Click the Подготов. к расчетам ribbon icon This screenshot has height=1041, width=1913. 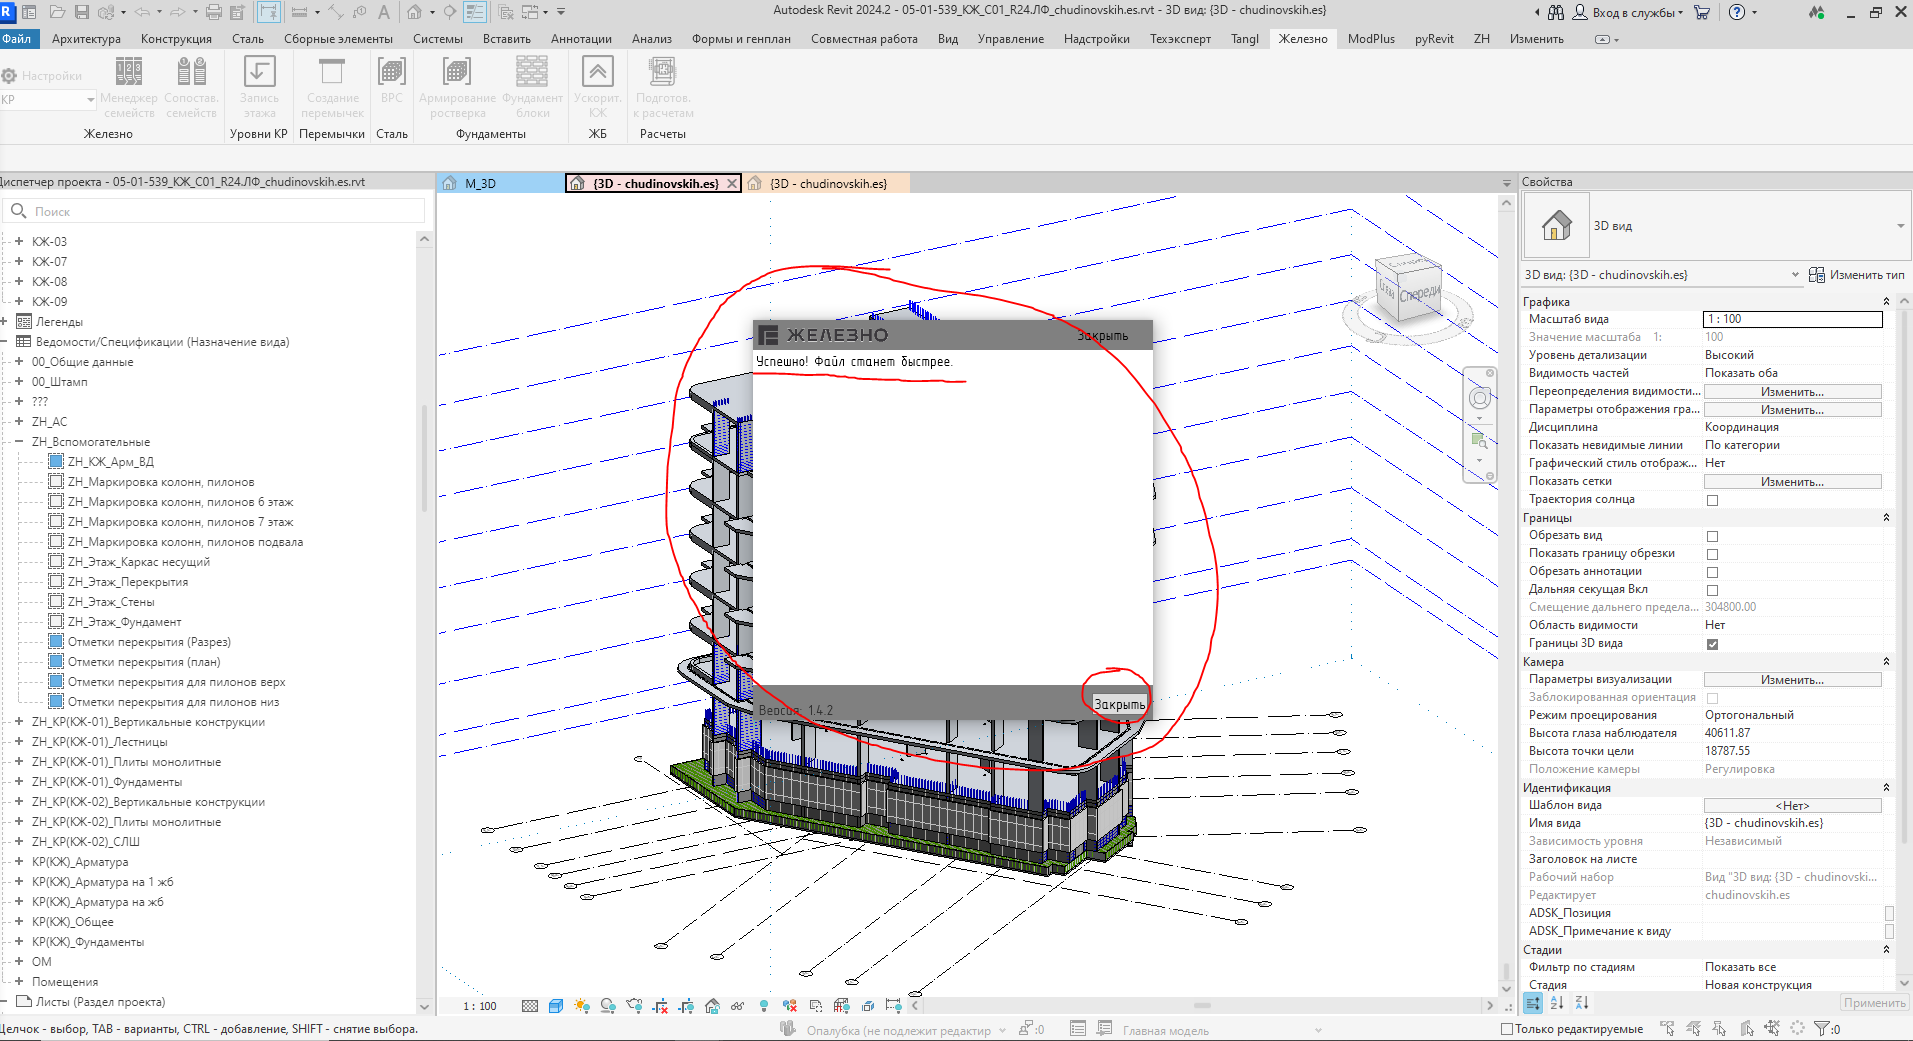point(662,71)
